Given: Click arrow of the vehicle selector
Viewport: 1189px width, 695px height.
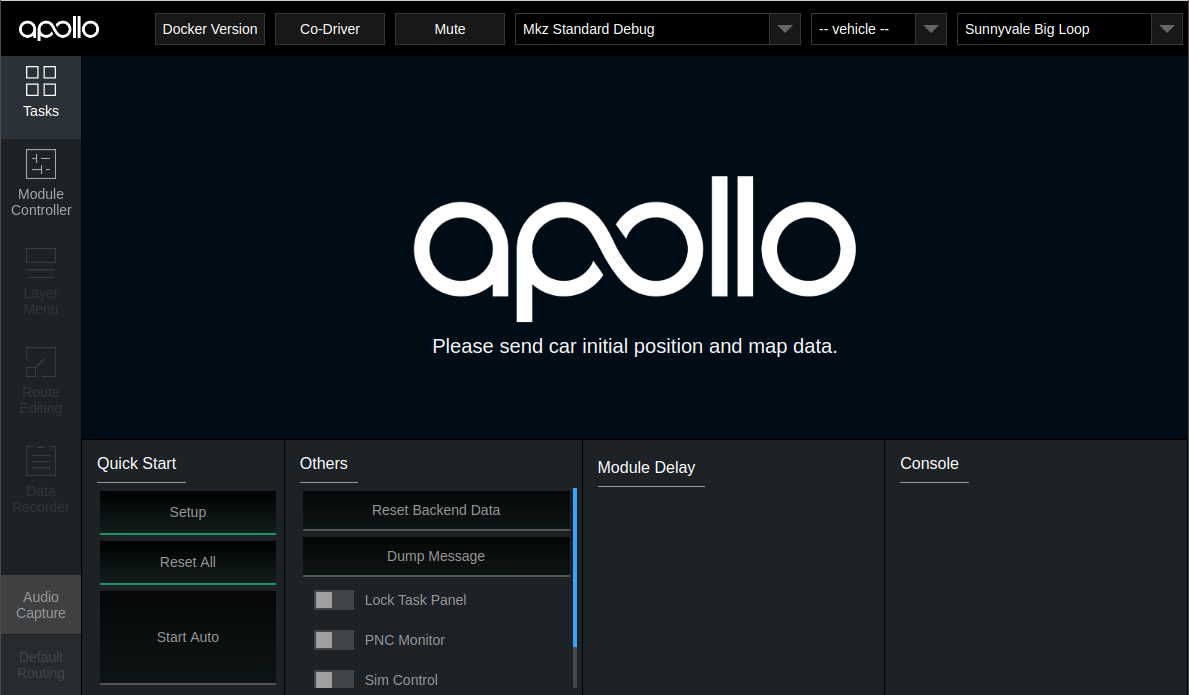Looking at the screenshot, I should click(930, 29).
